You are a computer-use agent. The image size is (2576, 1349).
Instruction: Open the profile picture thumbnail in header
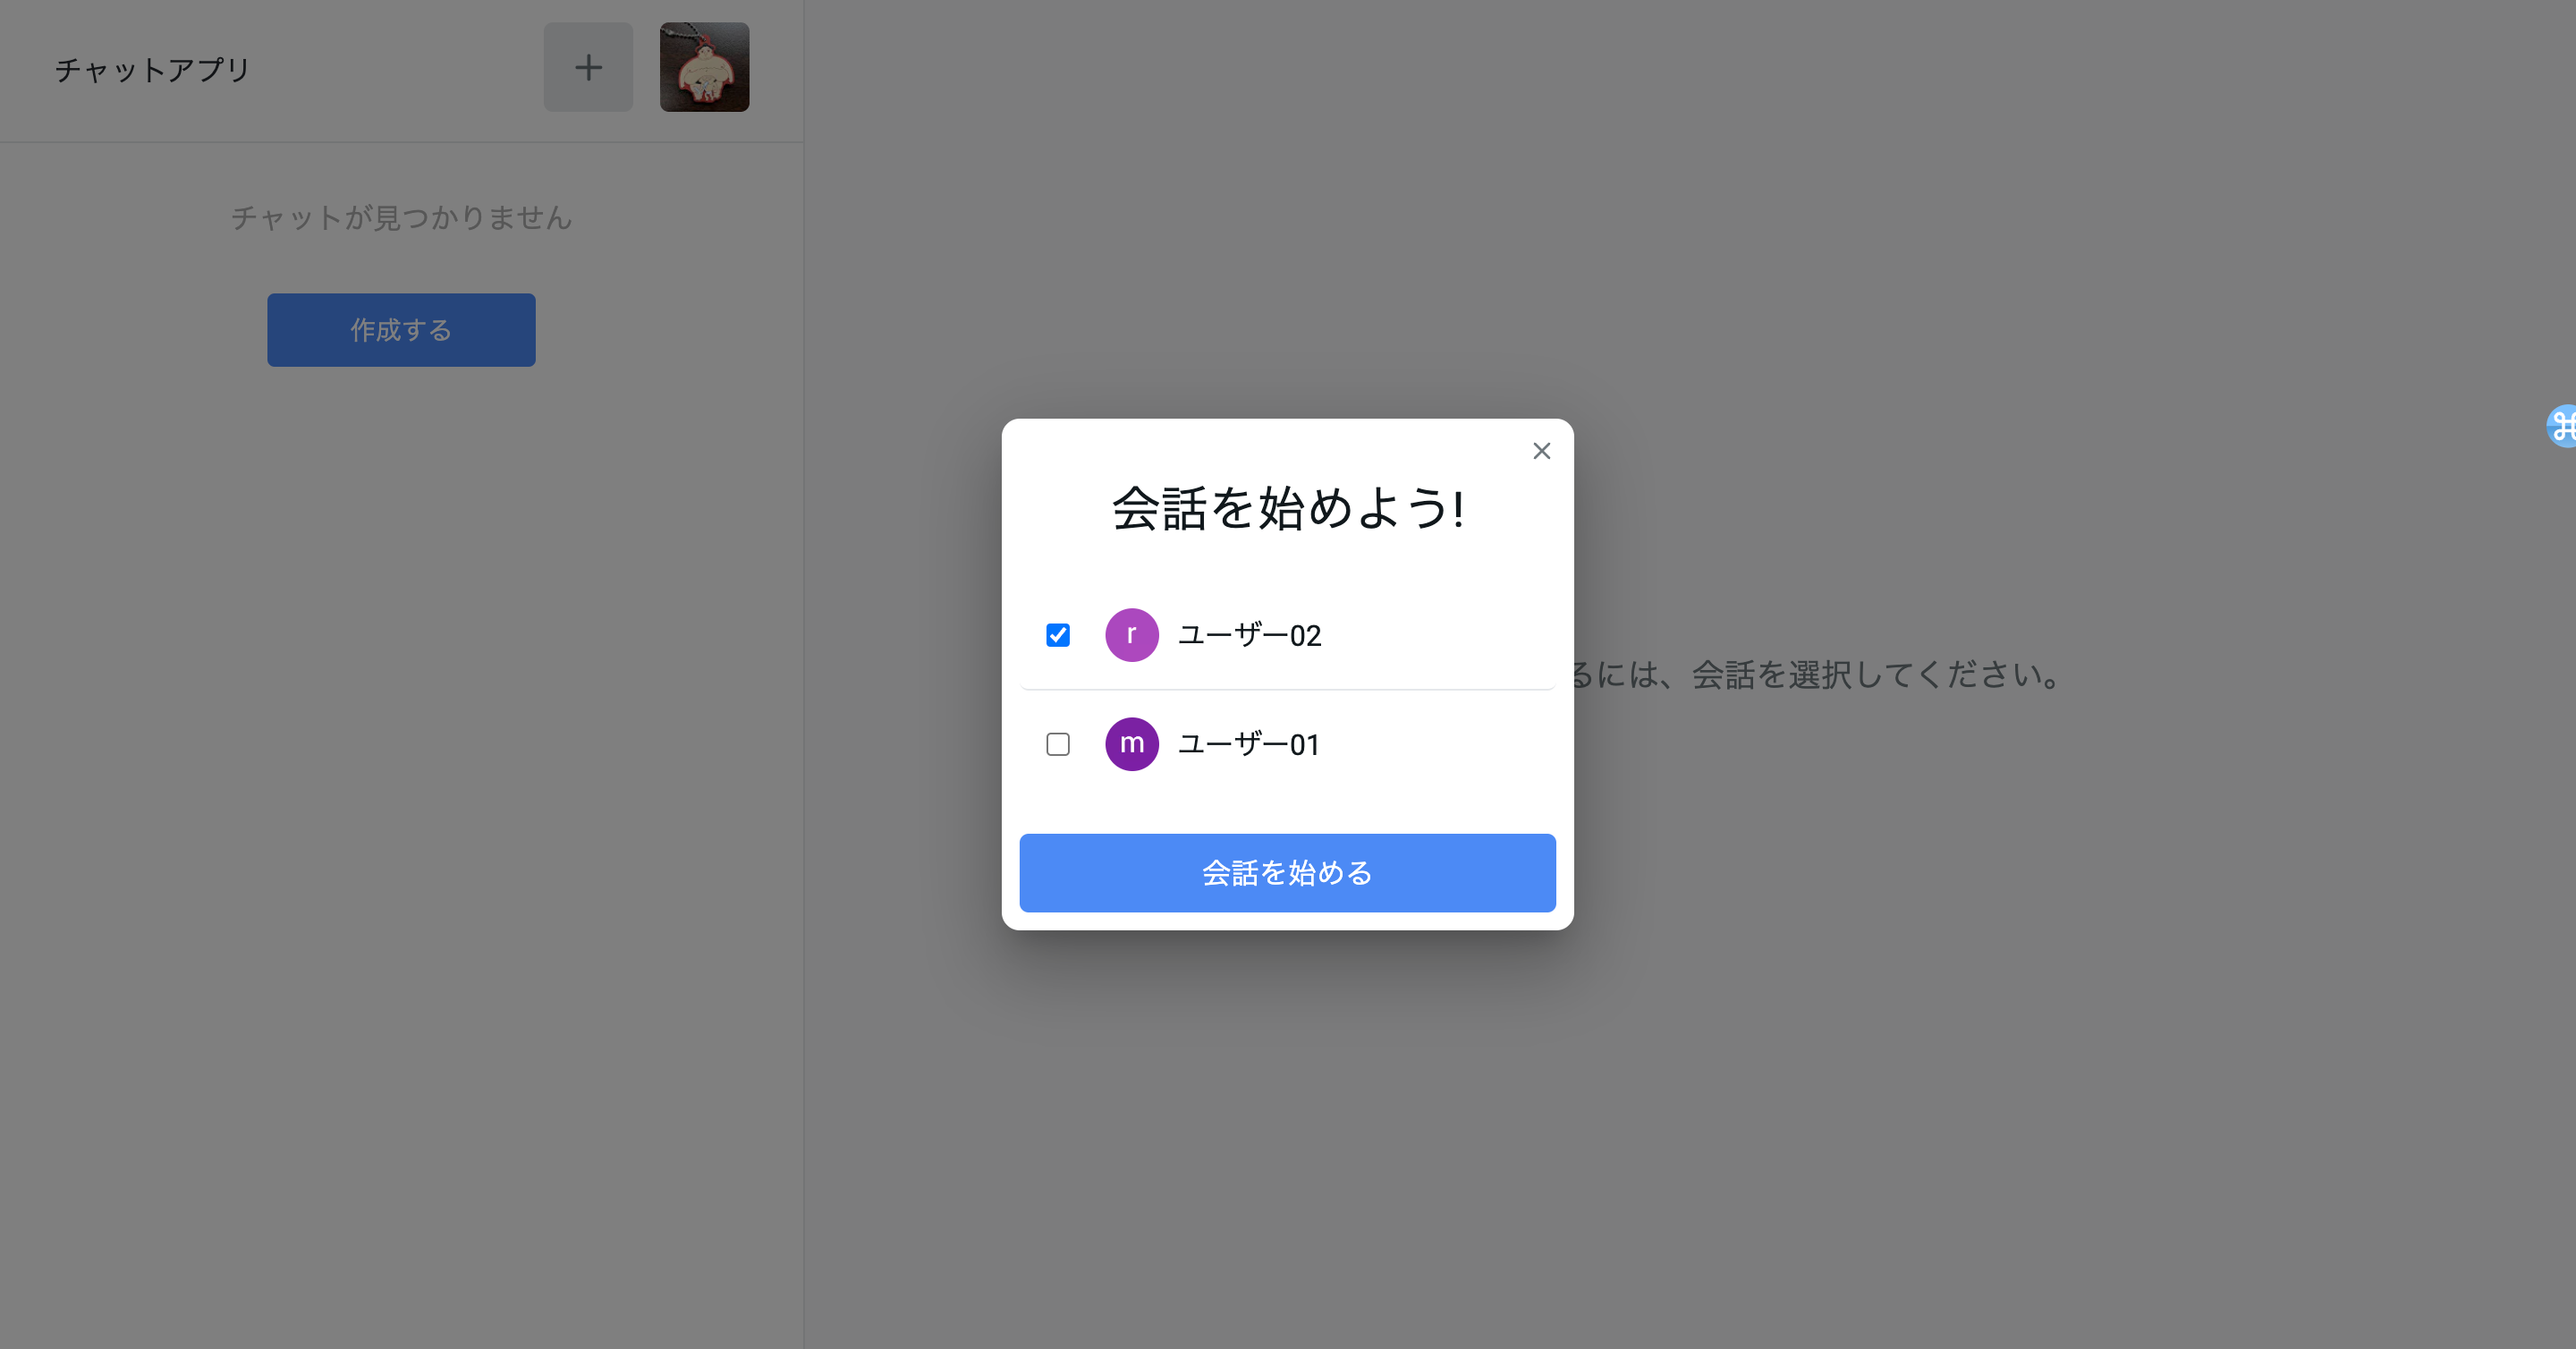pos(704,67)
